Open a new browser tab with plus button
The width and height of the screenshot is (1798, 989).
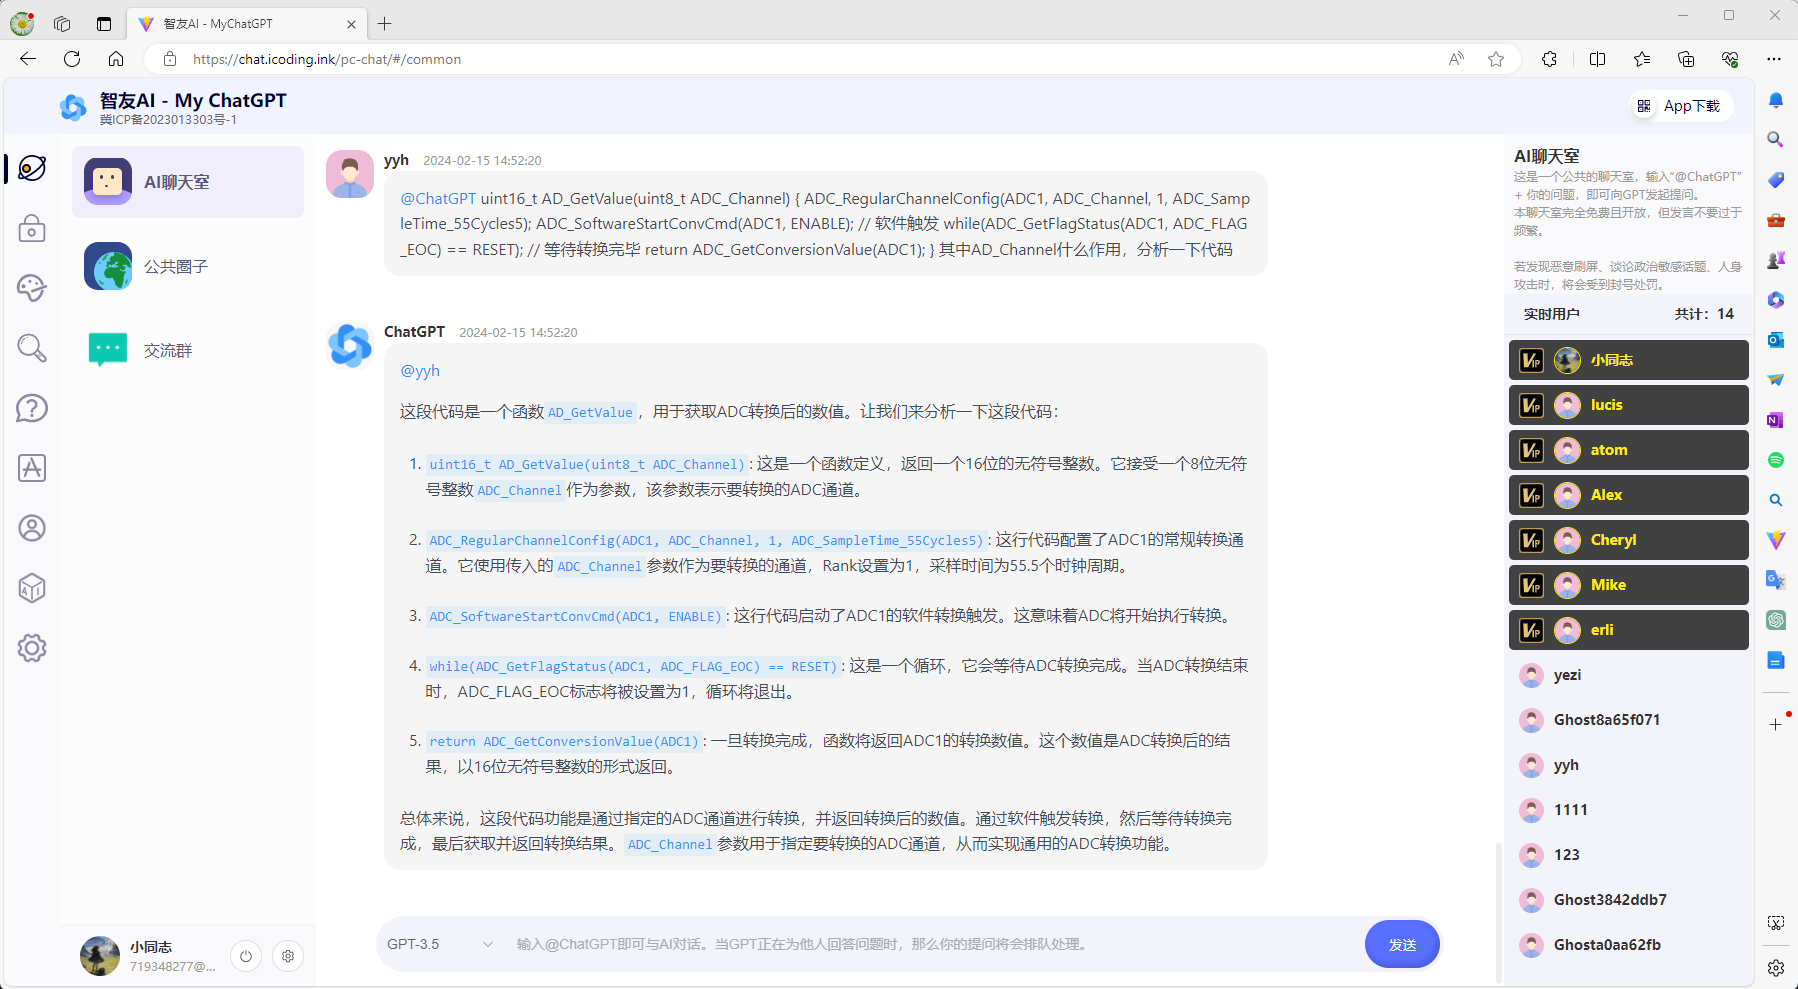[x=385, y=24]
